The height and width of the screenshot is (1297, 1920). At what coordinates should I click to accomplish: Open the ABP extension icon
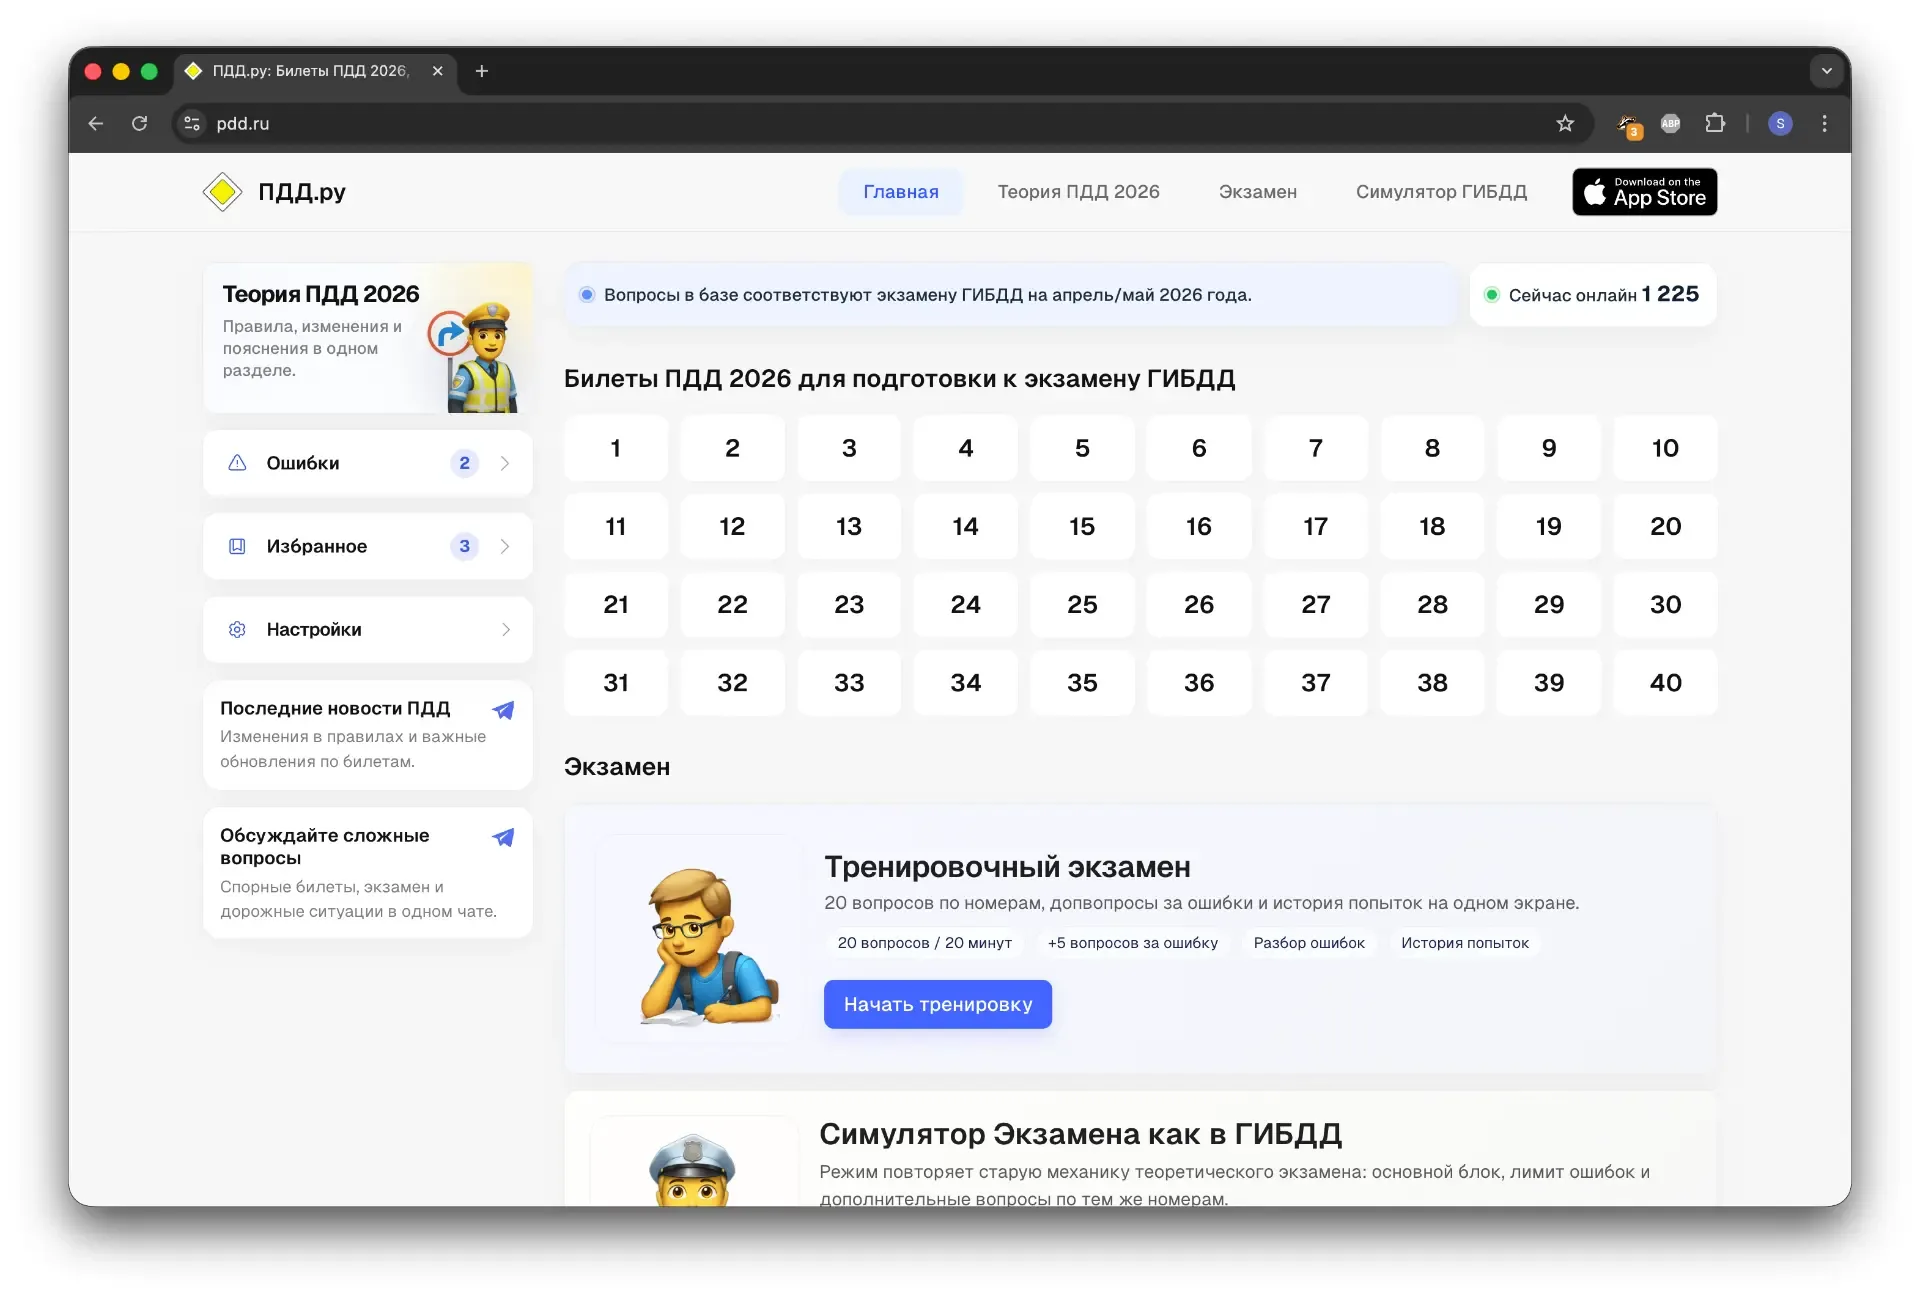[x=1670, y=123]
